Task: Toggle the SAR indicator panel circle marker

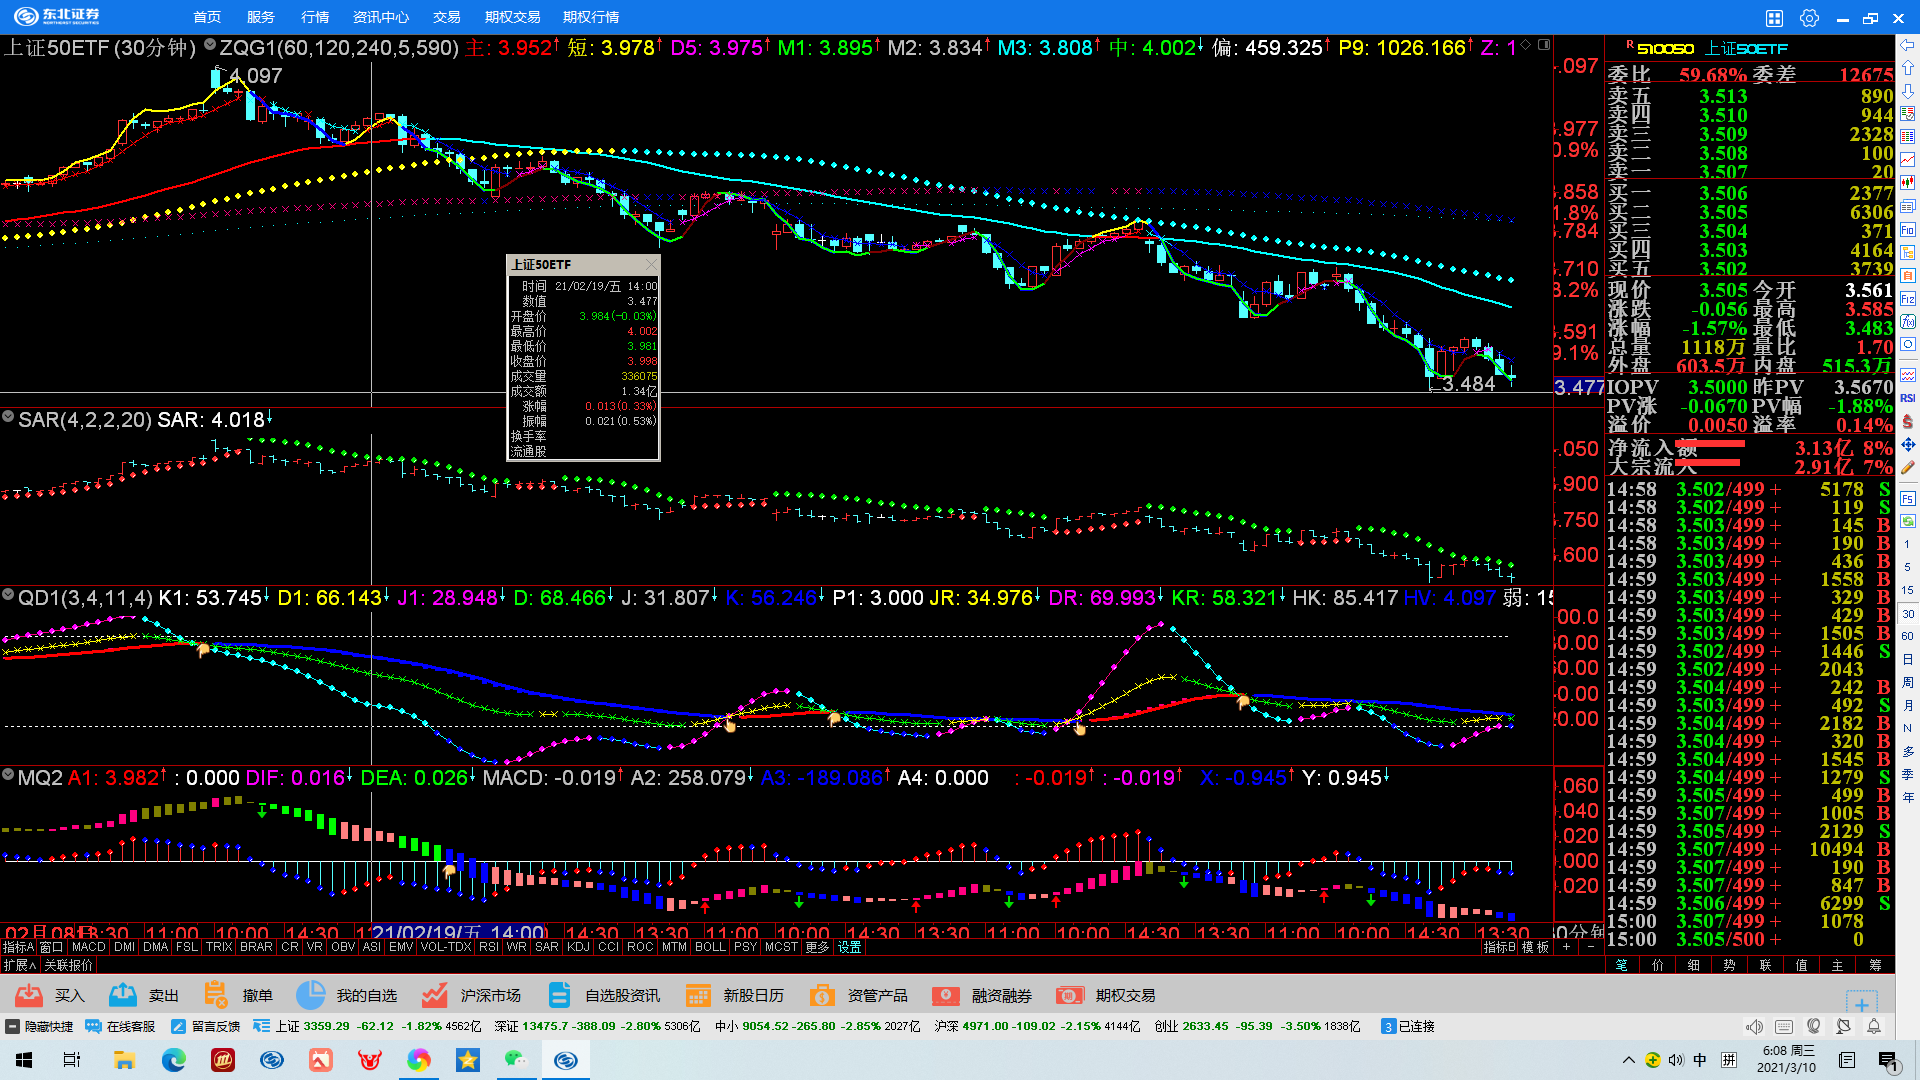Action: point(8,417)
